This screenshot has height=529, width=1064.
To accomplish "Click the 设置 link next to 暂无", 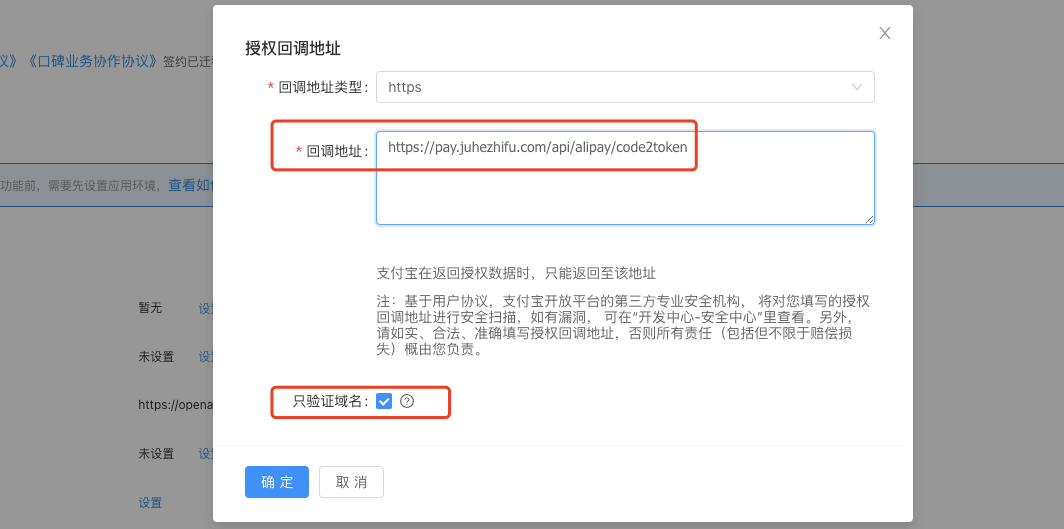I will tap(206, 308).
